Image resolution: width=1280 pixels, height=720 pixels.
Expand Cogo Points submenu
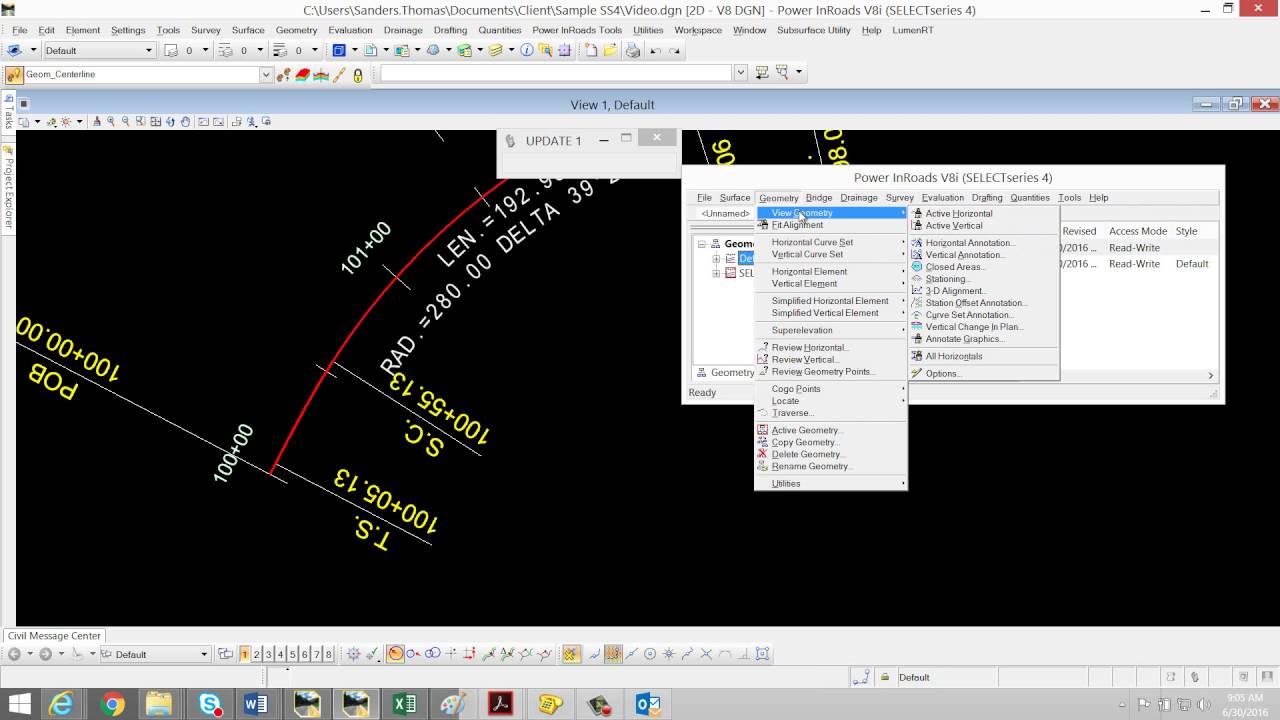point(830,389)
